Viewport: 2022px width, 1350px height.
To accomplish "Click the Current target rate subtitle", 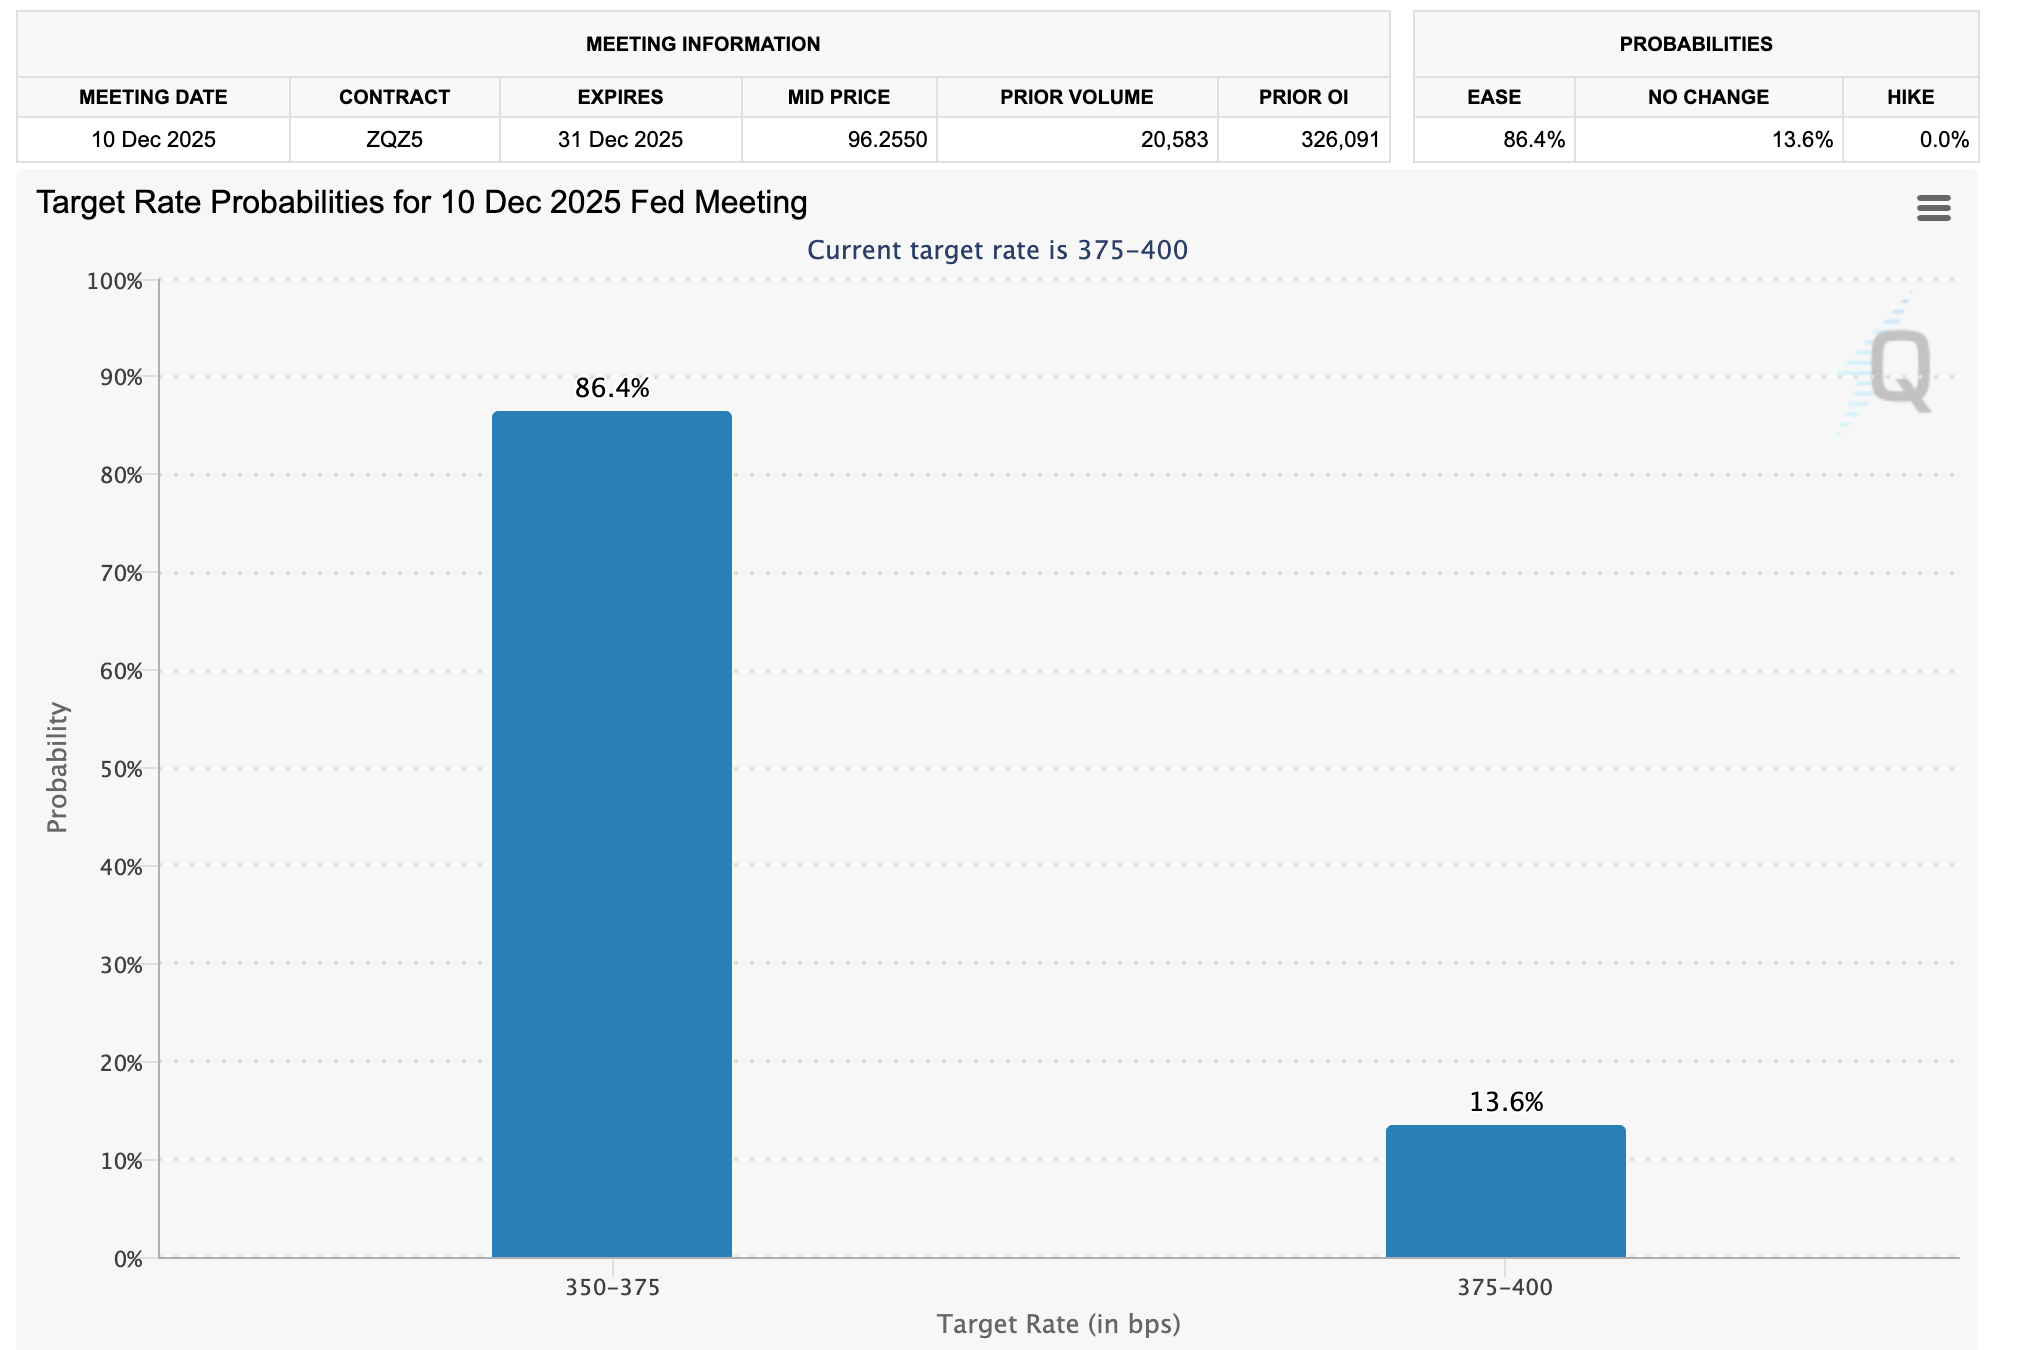I will click(x=997, y=250).
